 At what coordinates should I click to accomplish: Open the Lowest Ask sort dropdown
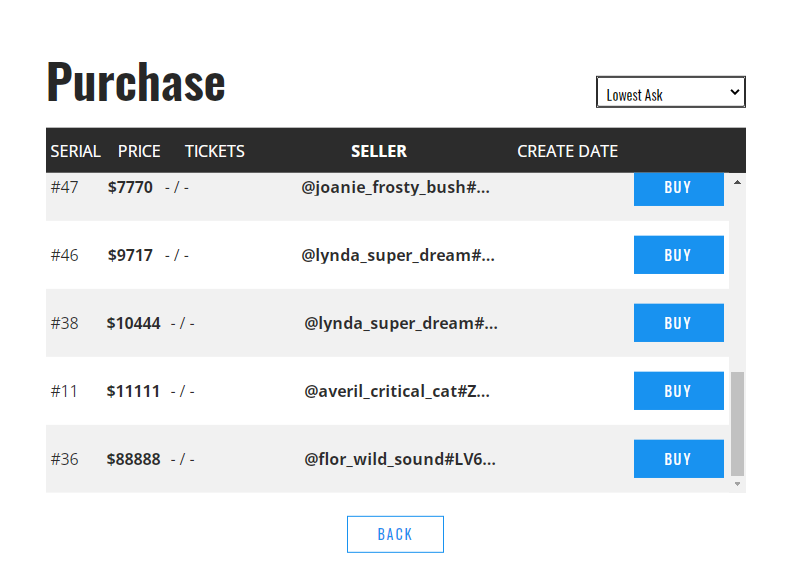[670, 93]
